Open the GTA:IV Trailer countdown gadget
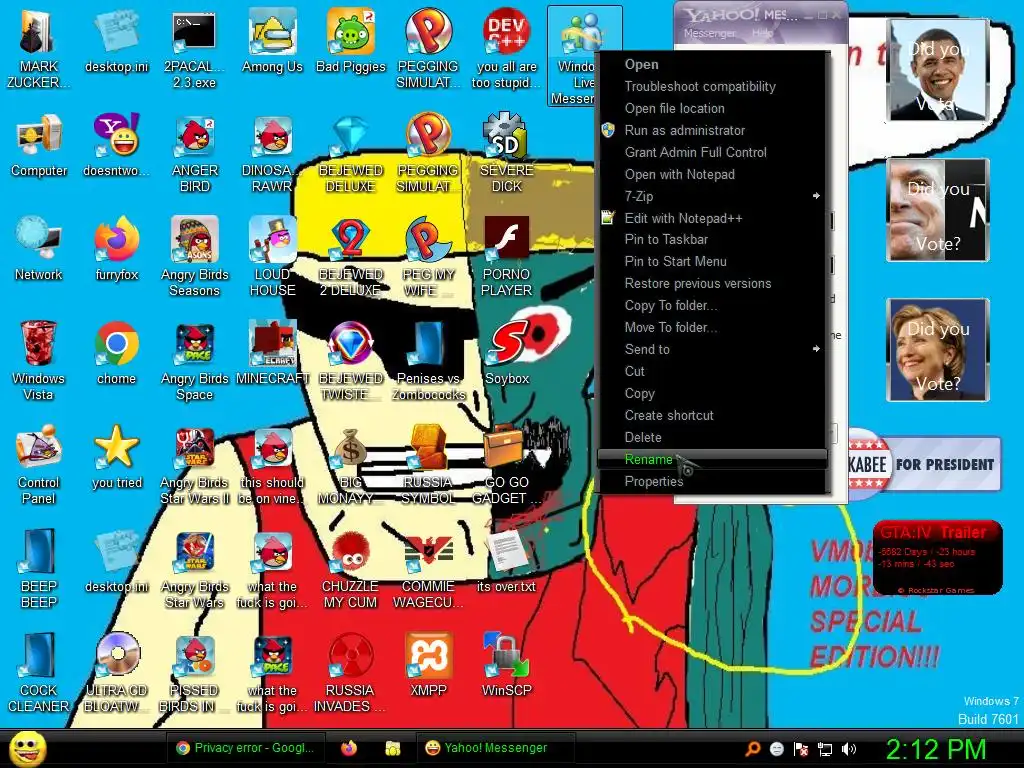 938,558
